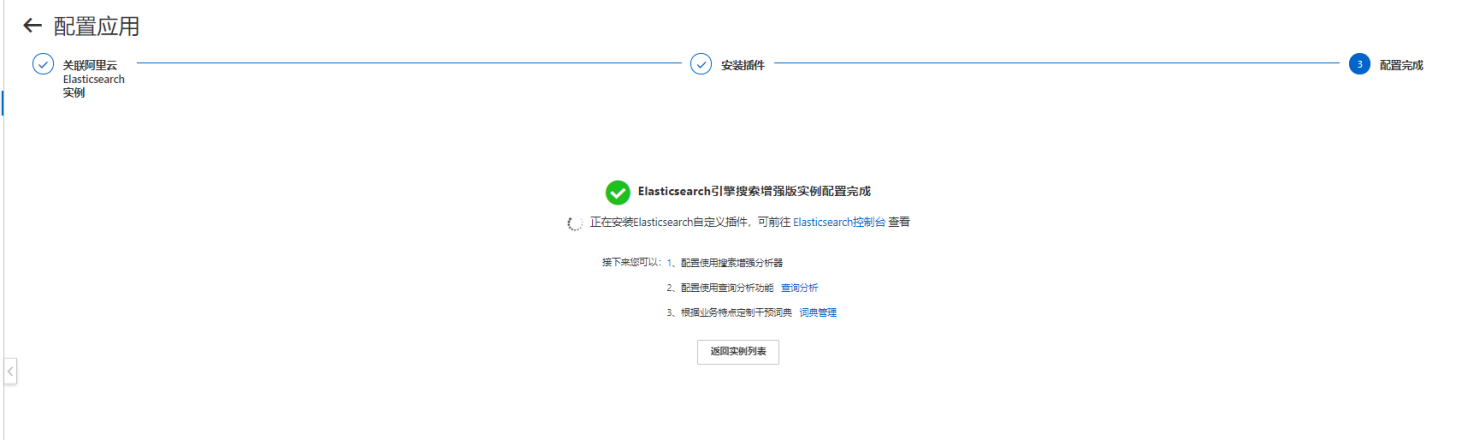Open the 词典管理 link
Image resolution: width=1468 pixels, height=440 pixels.
pyautogui.click(x=818, y=313)
